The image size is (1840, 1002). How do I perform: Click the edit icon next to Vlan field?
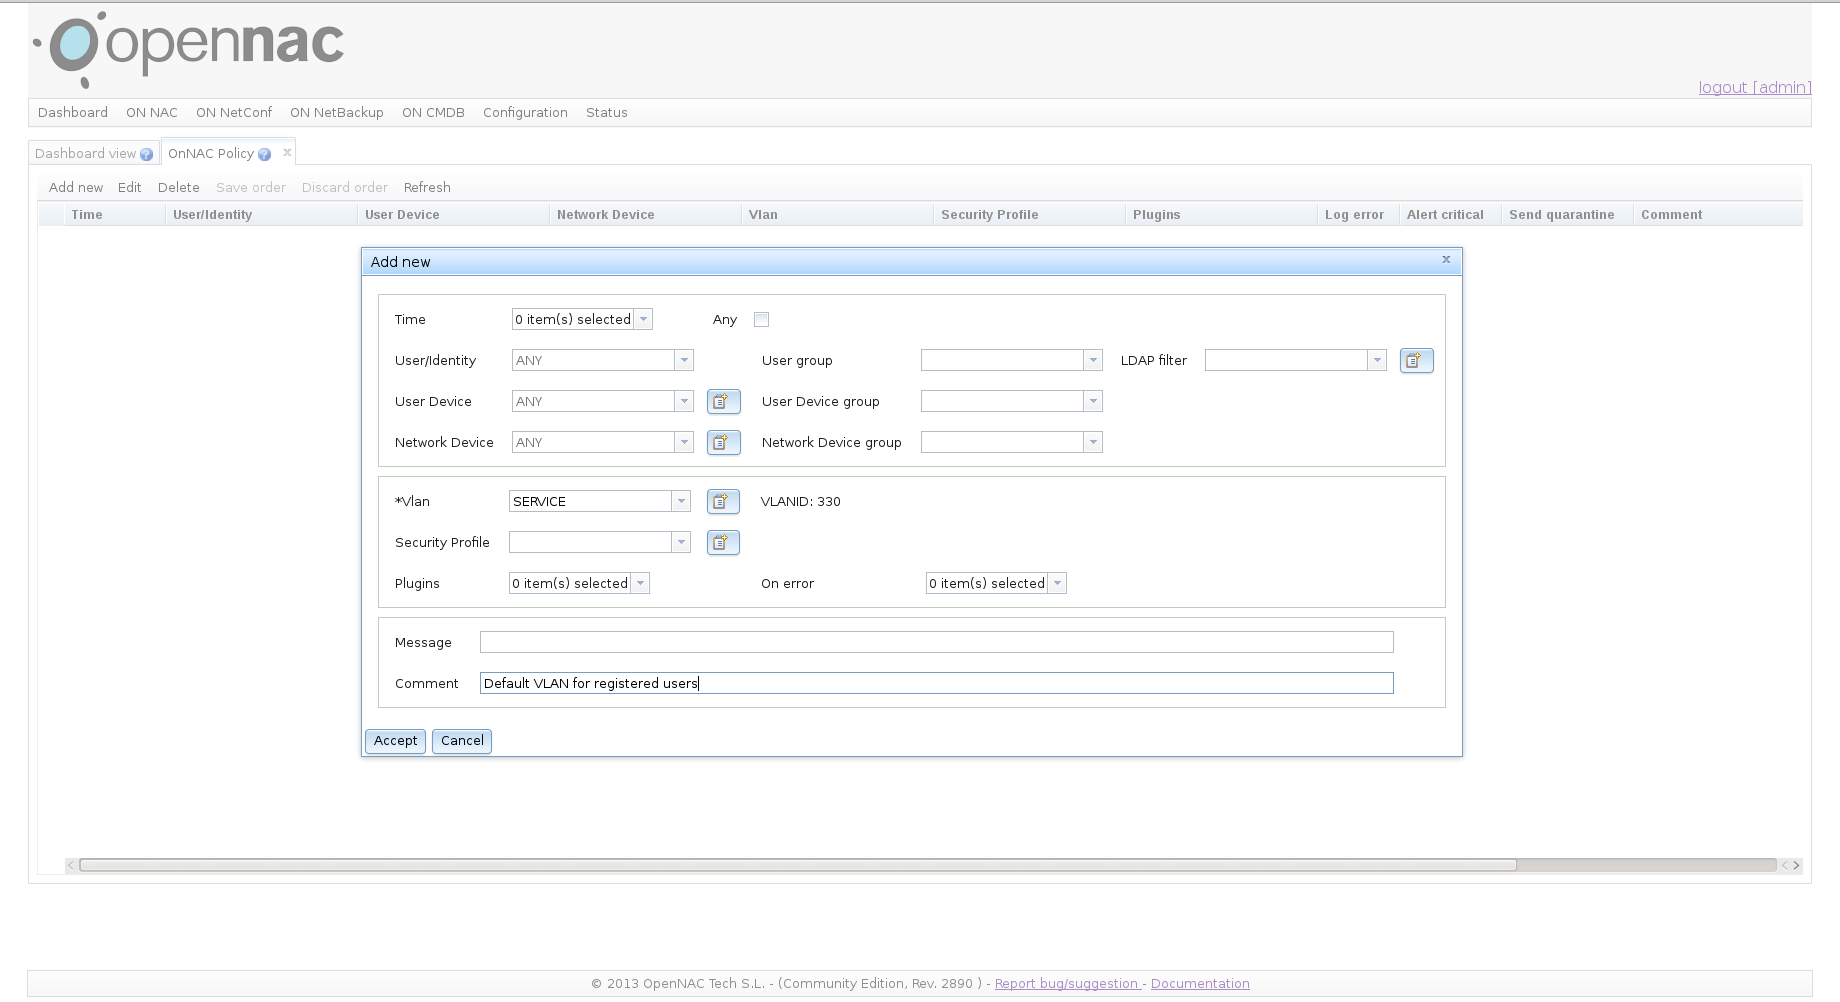[723, 501]
